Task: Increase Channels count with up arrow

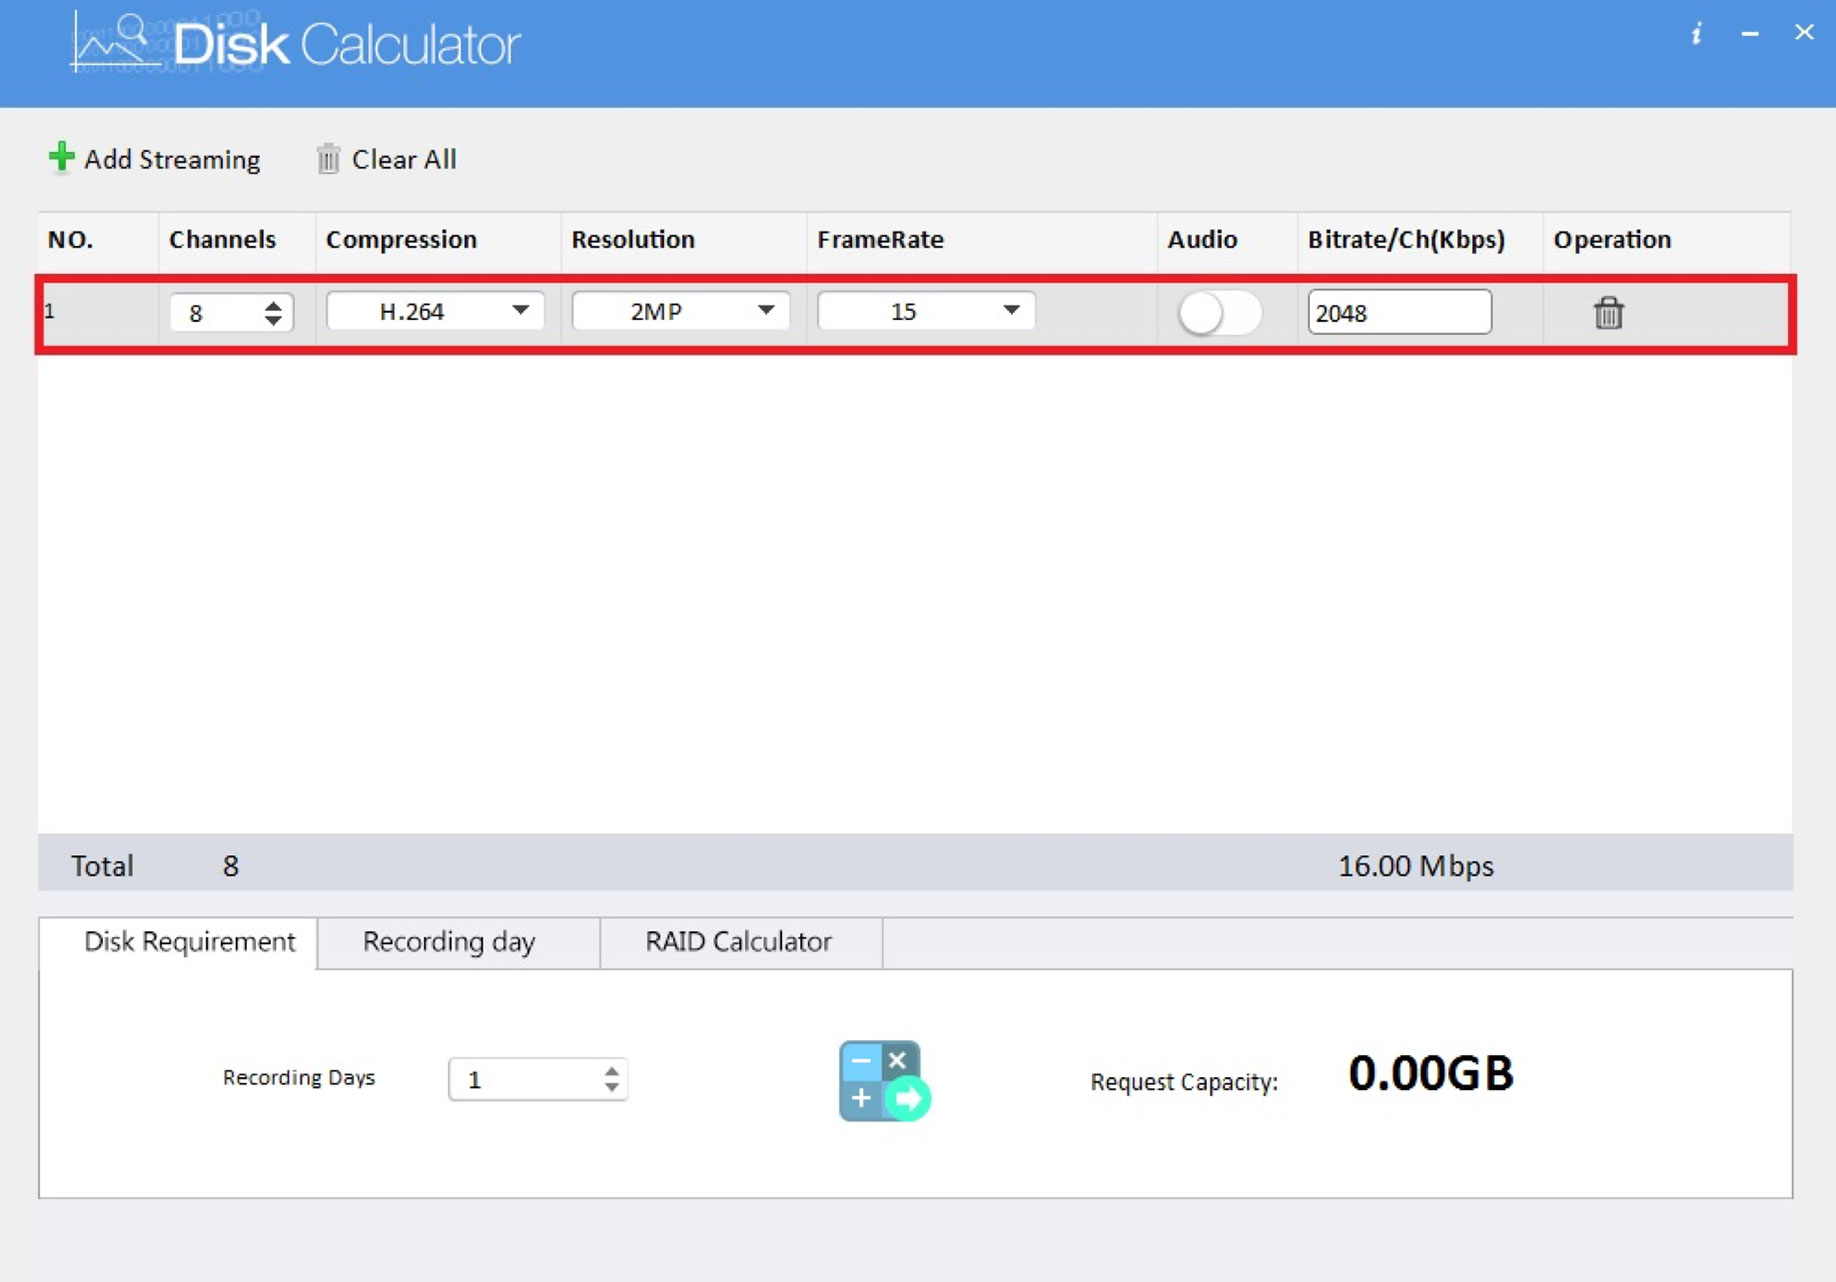Action: click(273, 304)
